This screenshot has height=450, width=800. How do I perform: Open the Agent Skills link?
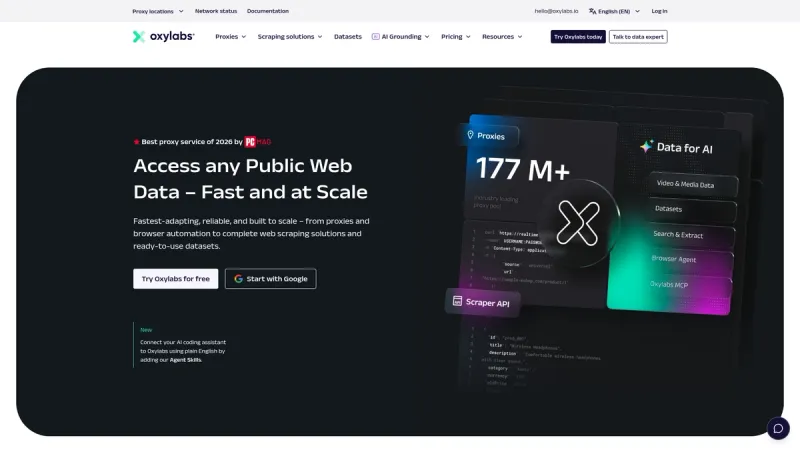click(x=185, y=360)
